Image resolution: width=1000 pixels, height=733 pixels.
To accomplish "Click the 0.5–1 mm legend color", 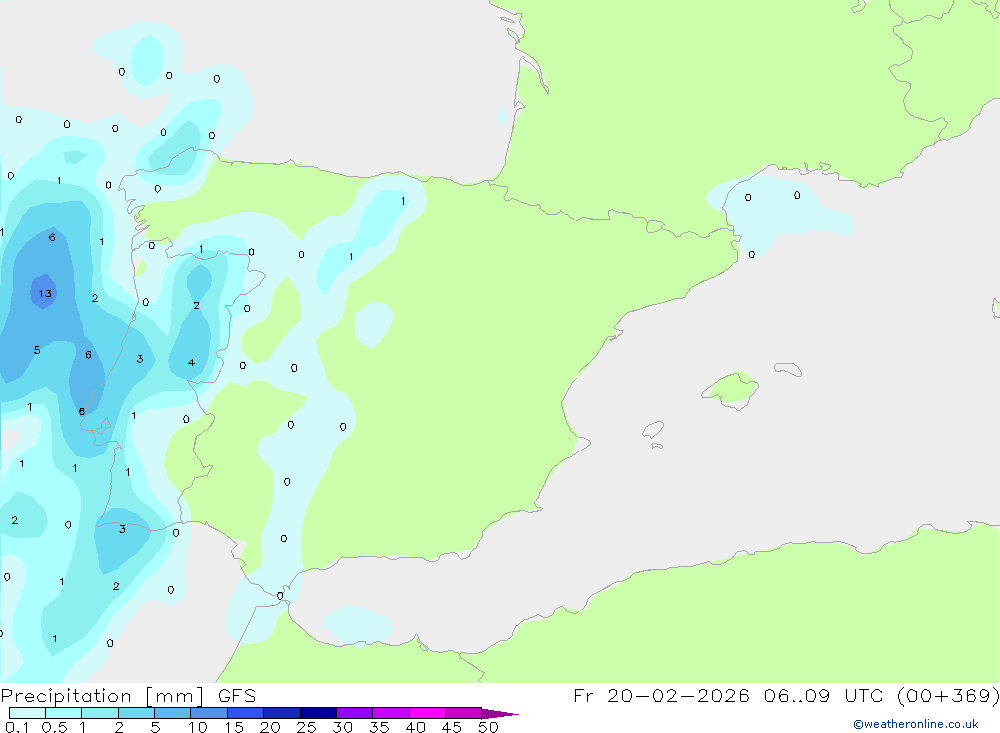I will tap(63, 713).
